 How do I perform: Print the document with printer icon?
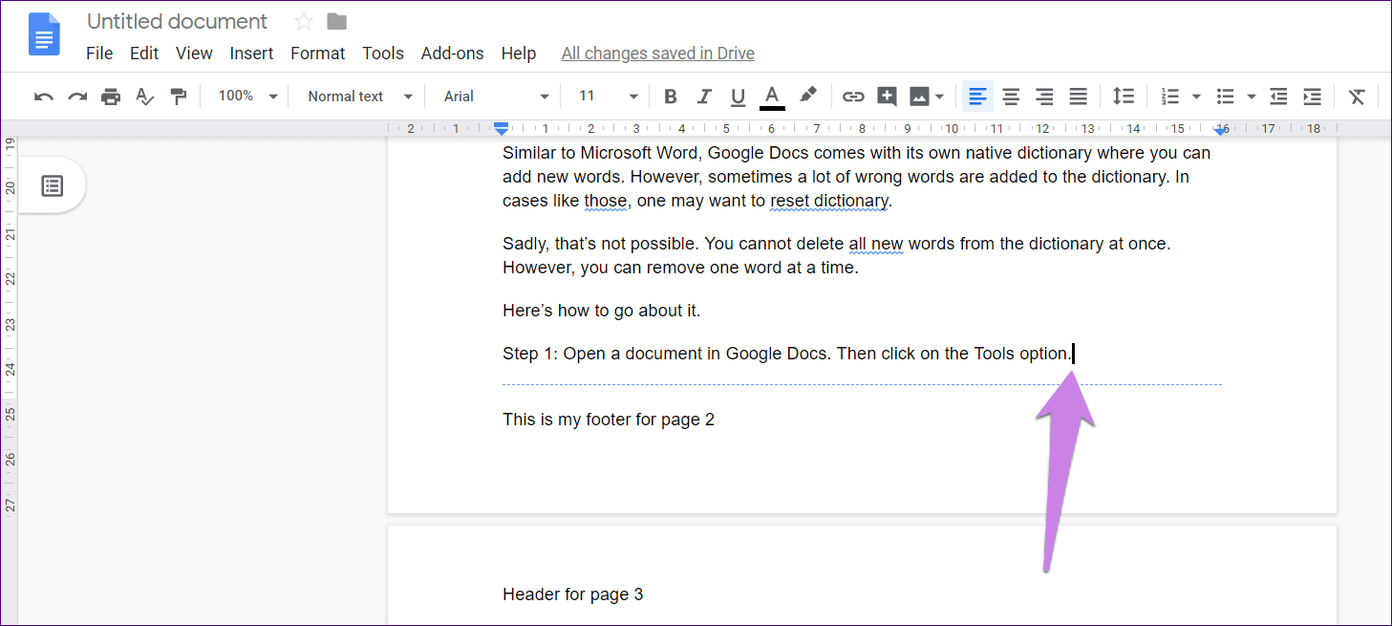coord(111,96)
